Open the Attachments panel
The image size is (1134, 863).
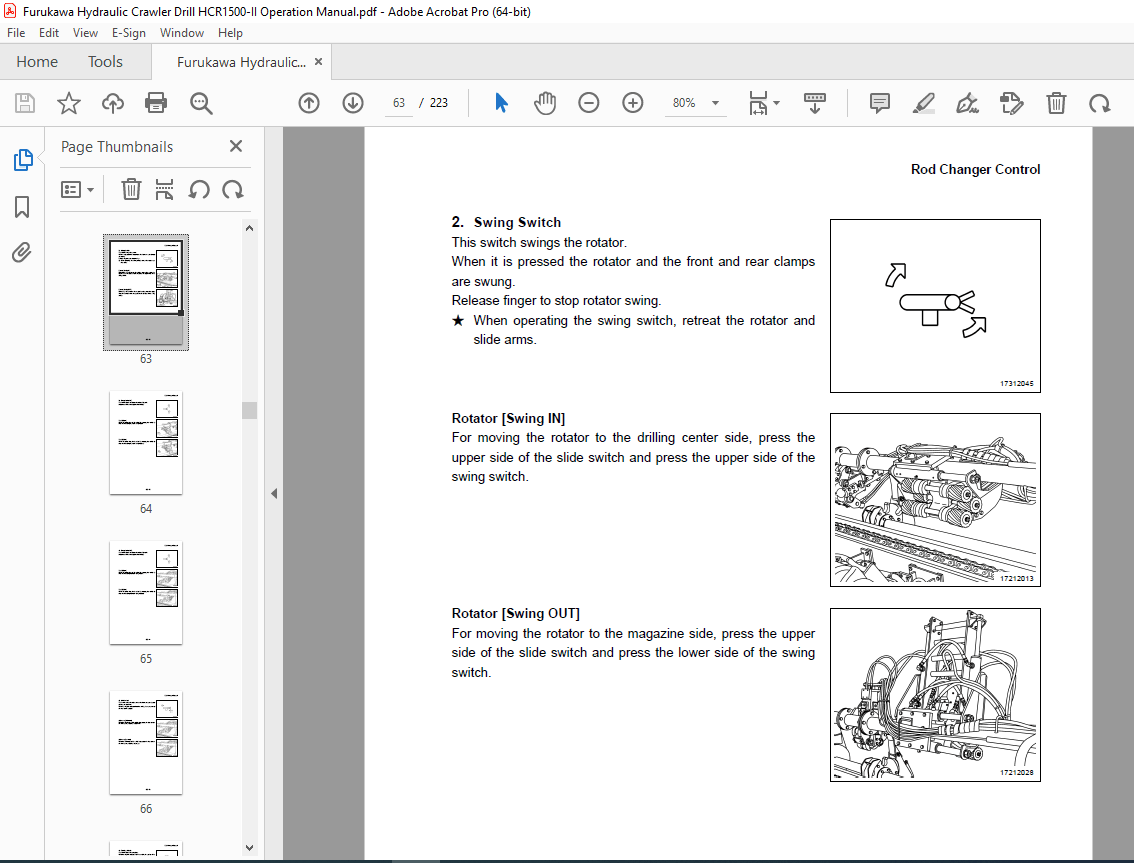tap(22, 252)
